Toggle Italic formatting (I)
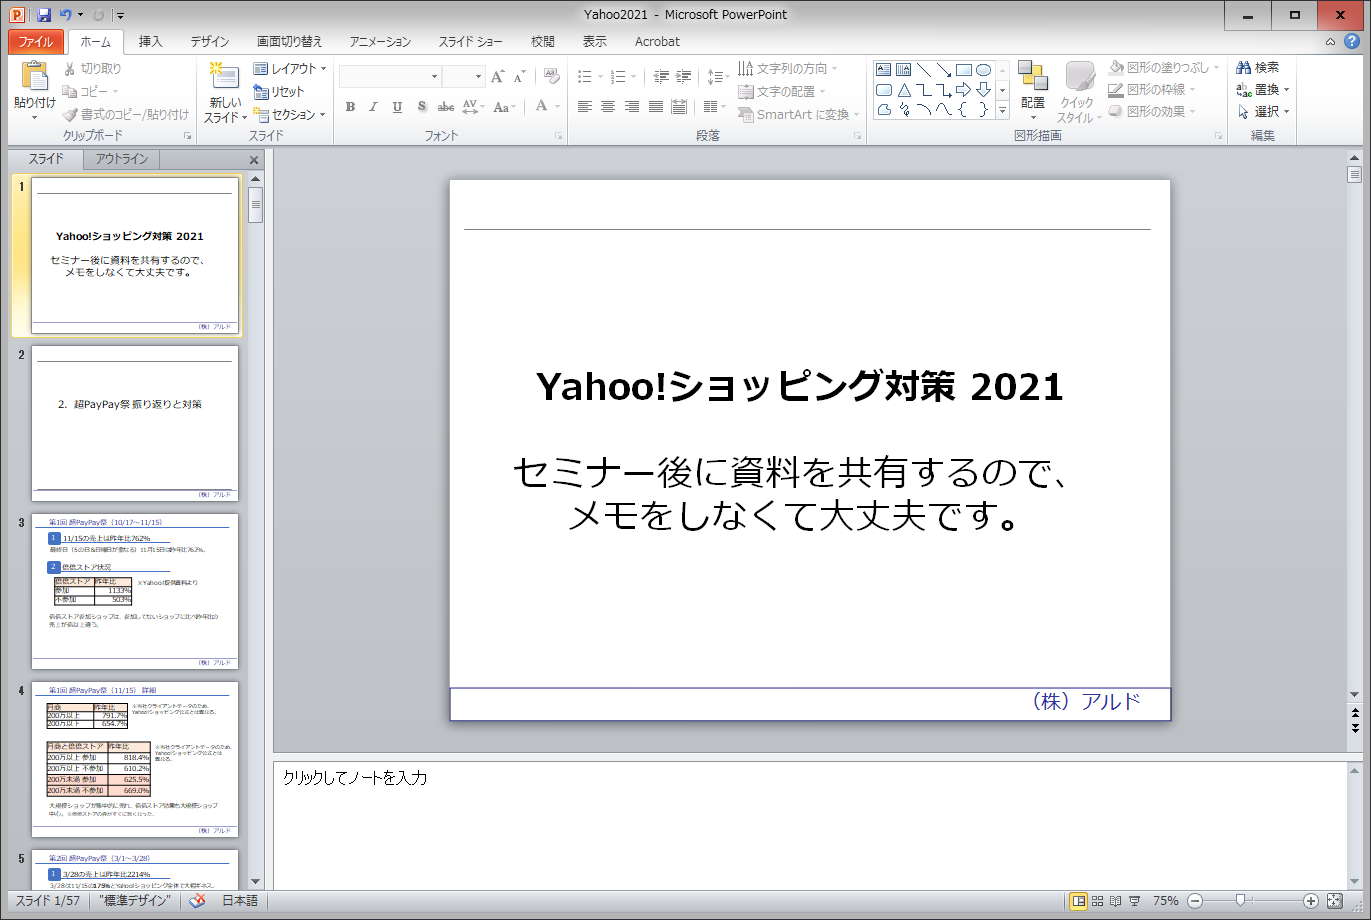The width and height of the screenshot is (1371, 920). pyautogui.click(x=373, y=107)
